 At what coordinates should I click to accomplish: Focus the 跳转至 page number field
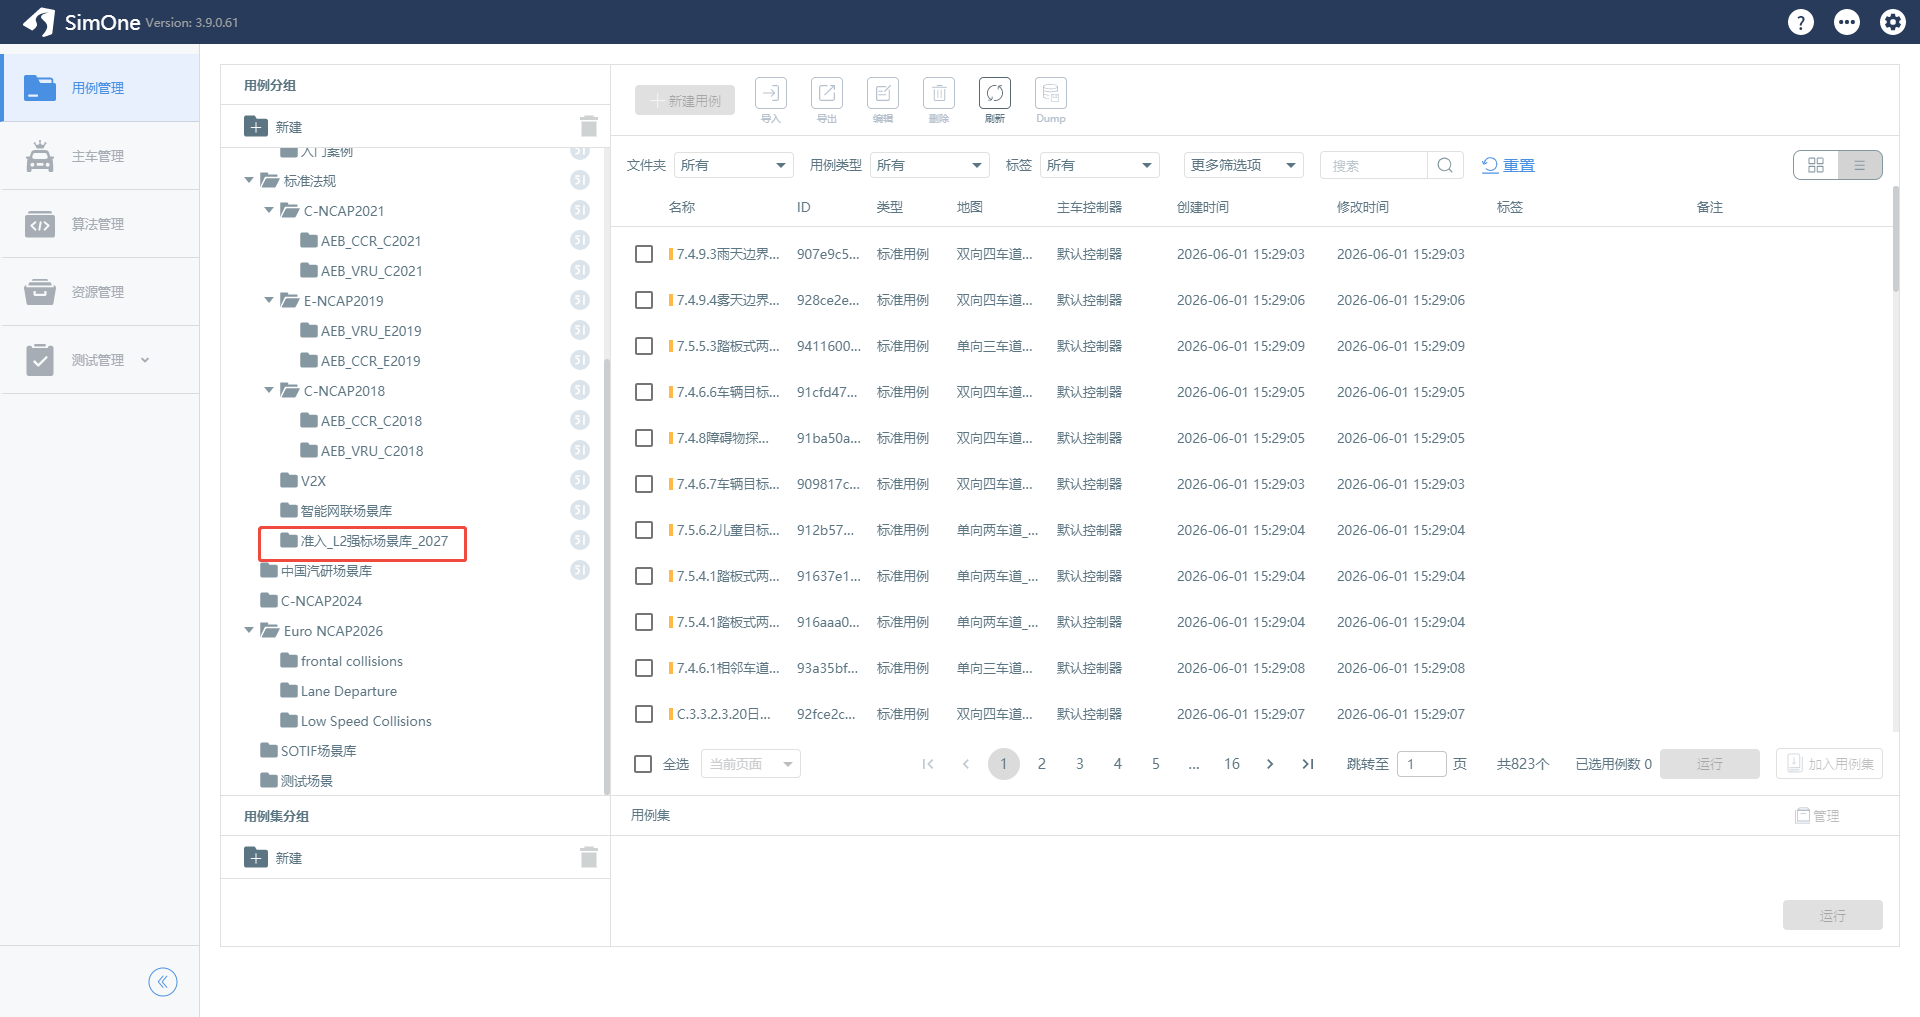pyautogui.click(x=1422, y=764)
